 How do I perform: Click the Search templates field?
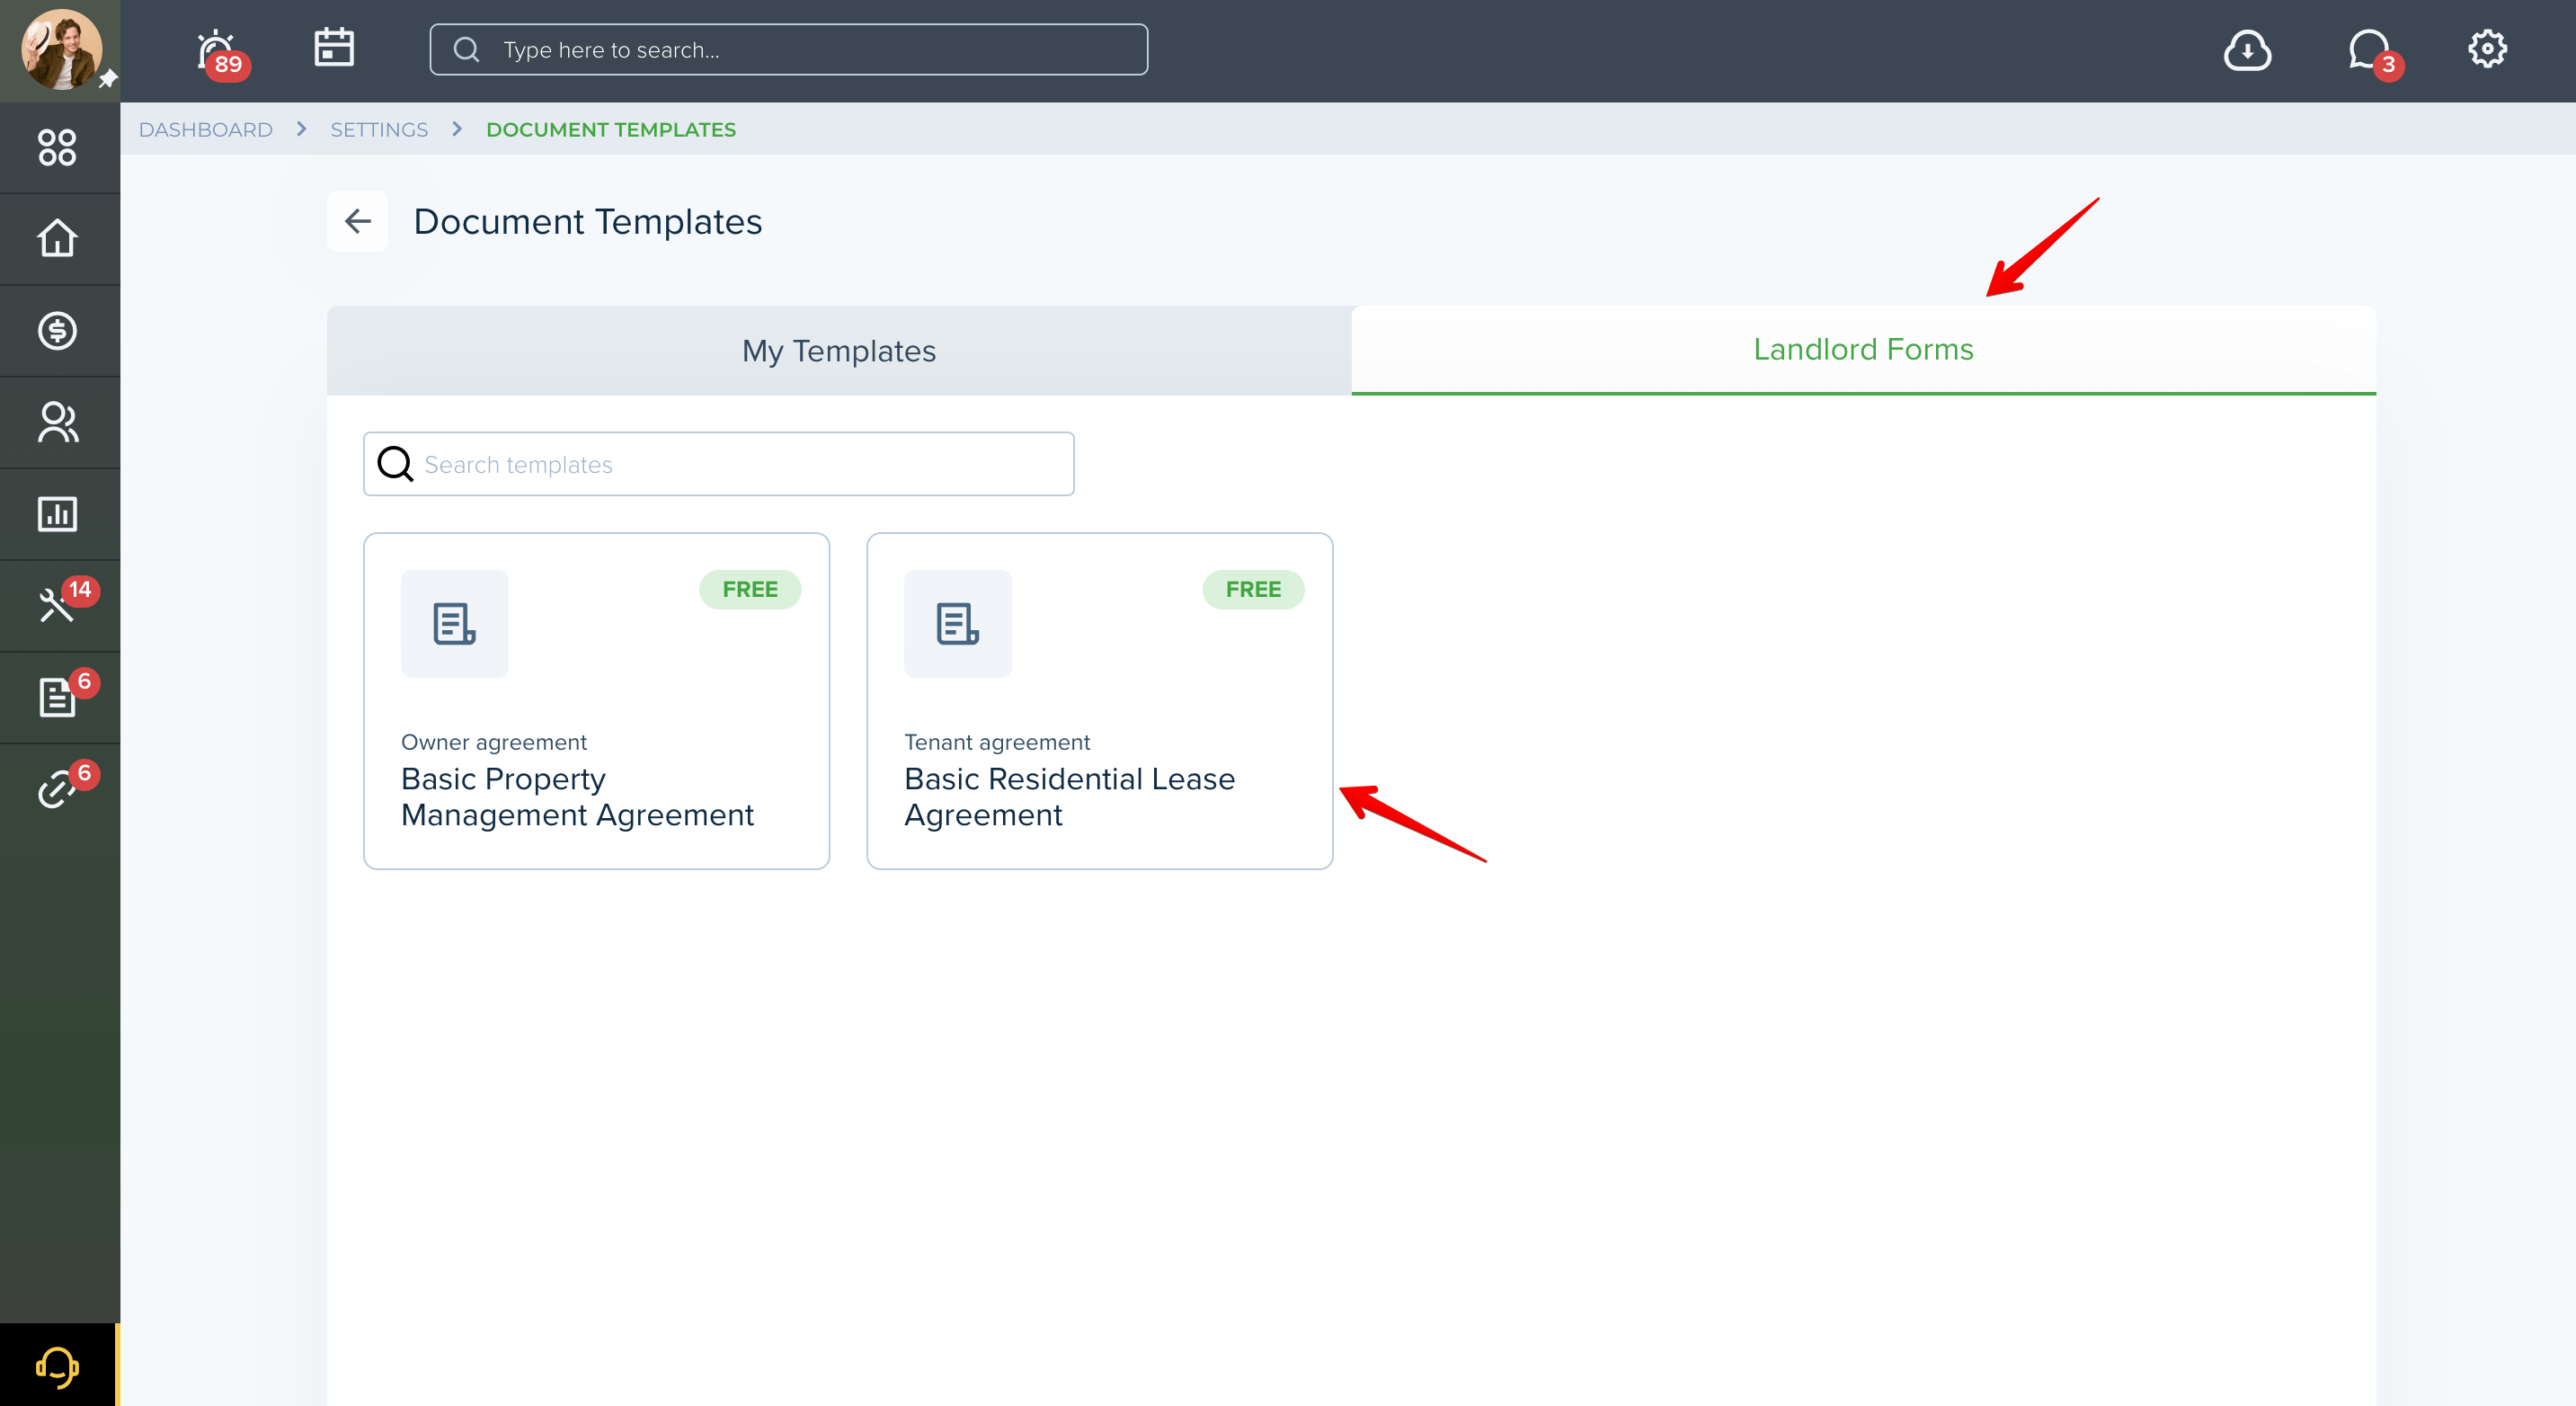718,464
